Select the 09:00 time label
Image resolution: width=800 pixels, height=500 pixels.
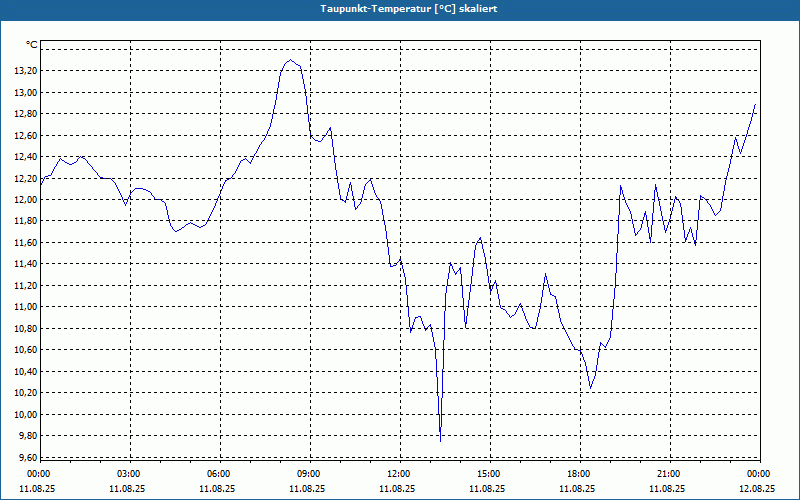click(x=308, y=474)
